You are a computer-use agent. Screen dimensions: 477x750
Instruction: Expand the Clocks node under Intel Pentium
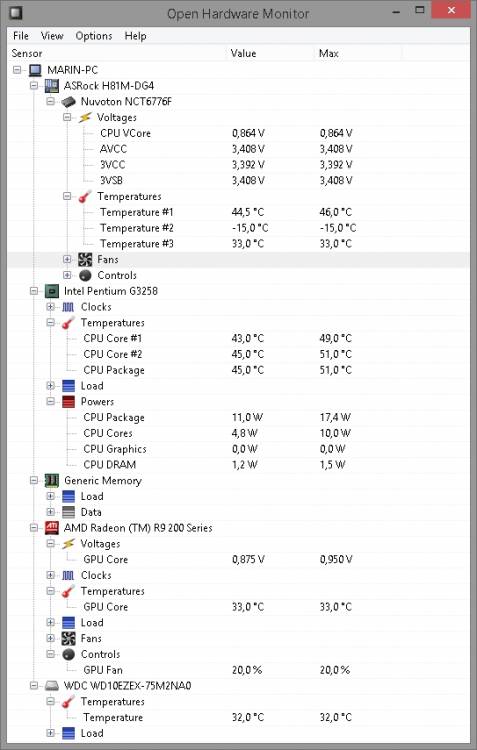tap(50, 307)
